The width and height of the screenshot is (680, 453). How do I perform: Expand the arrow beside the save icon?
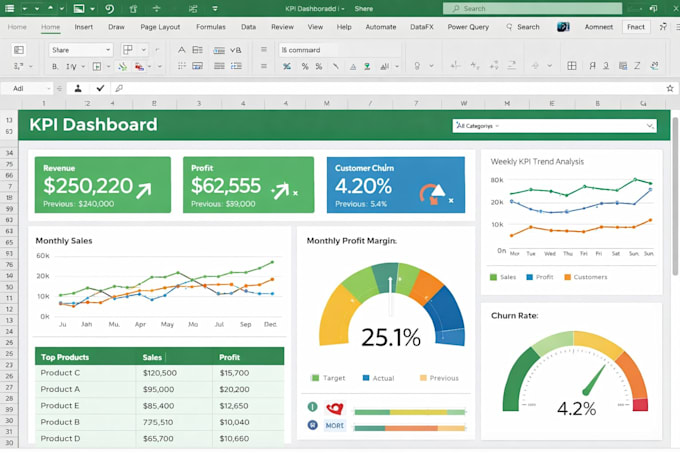(x=92, y=9)
